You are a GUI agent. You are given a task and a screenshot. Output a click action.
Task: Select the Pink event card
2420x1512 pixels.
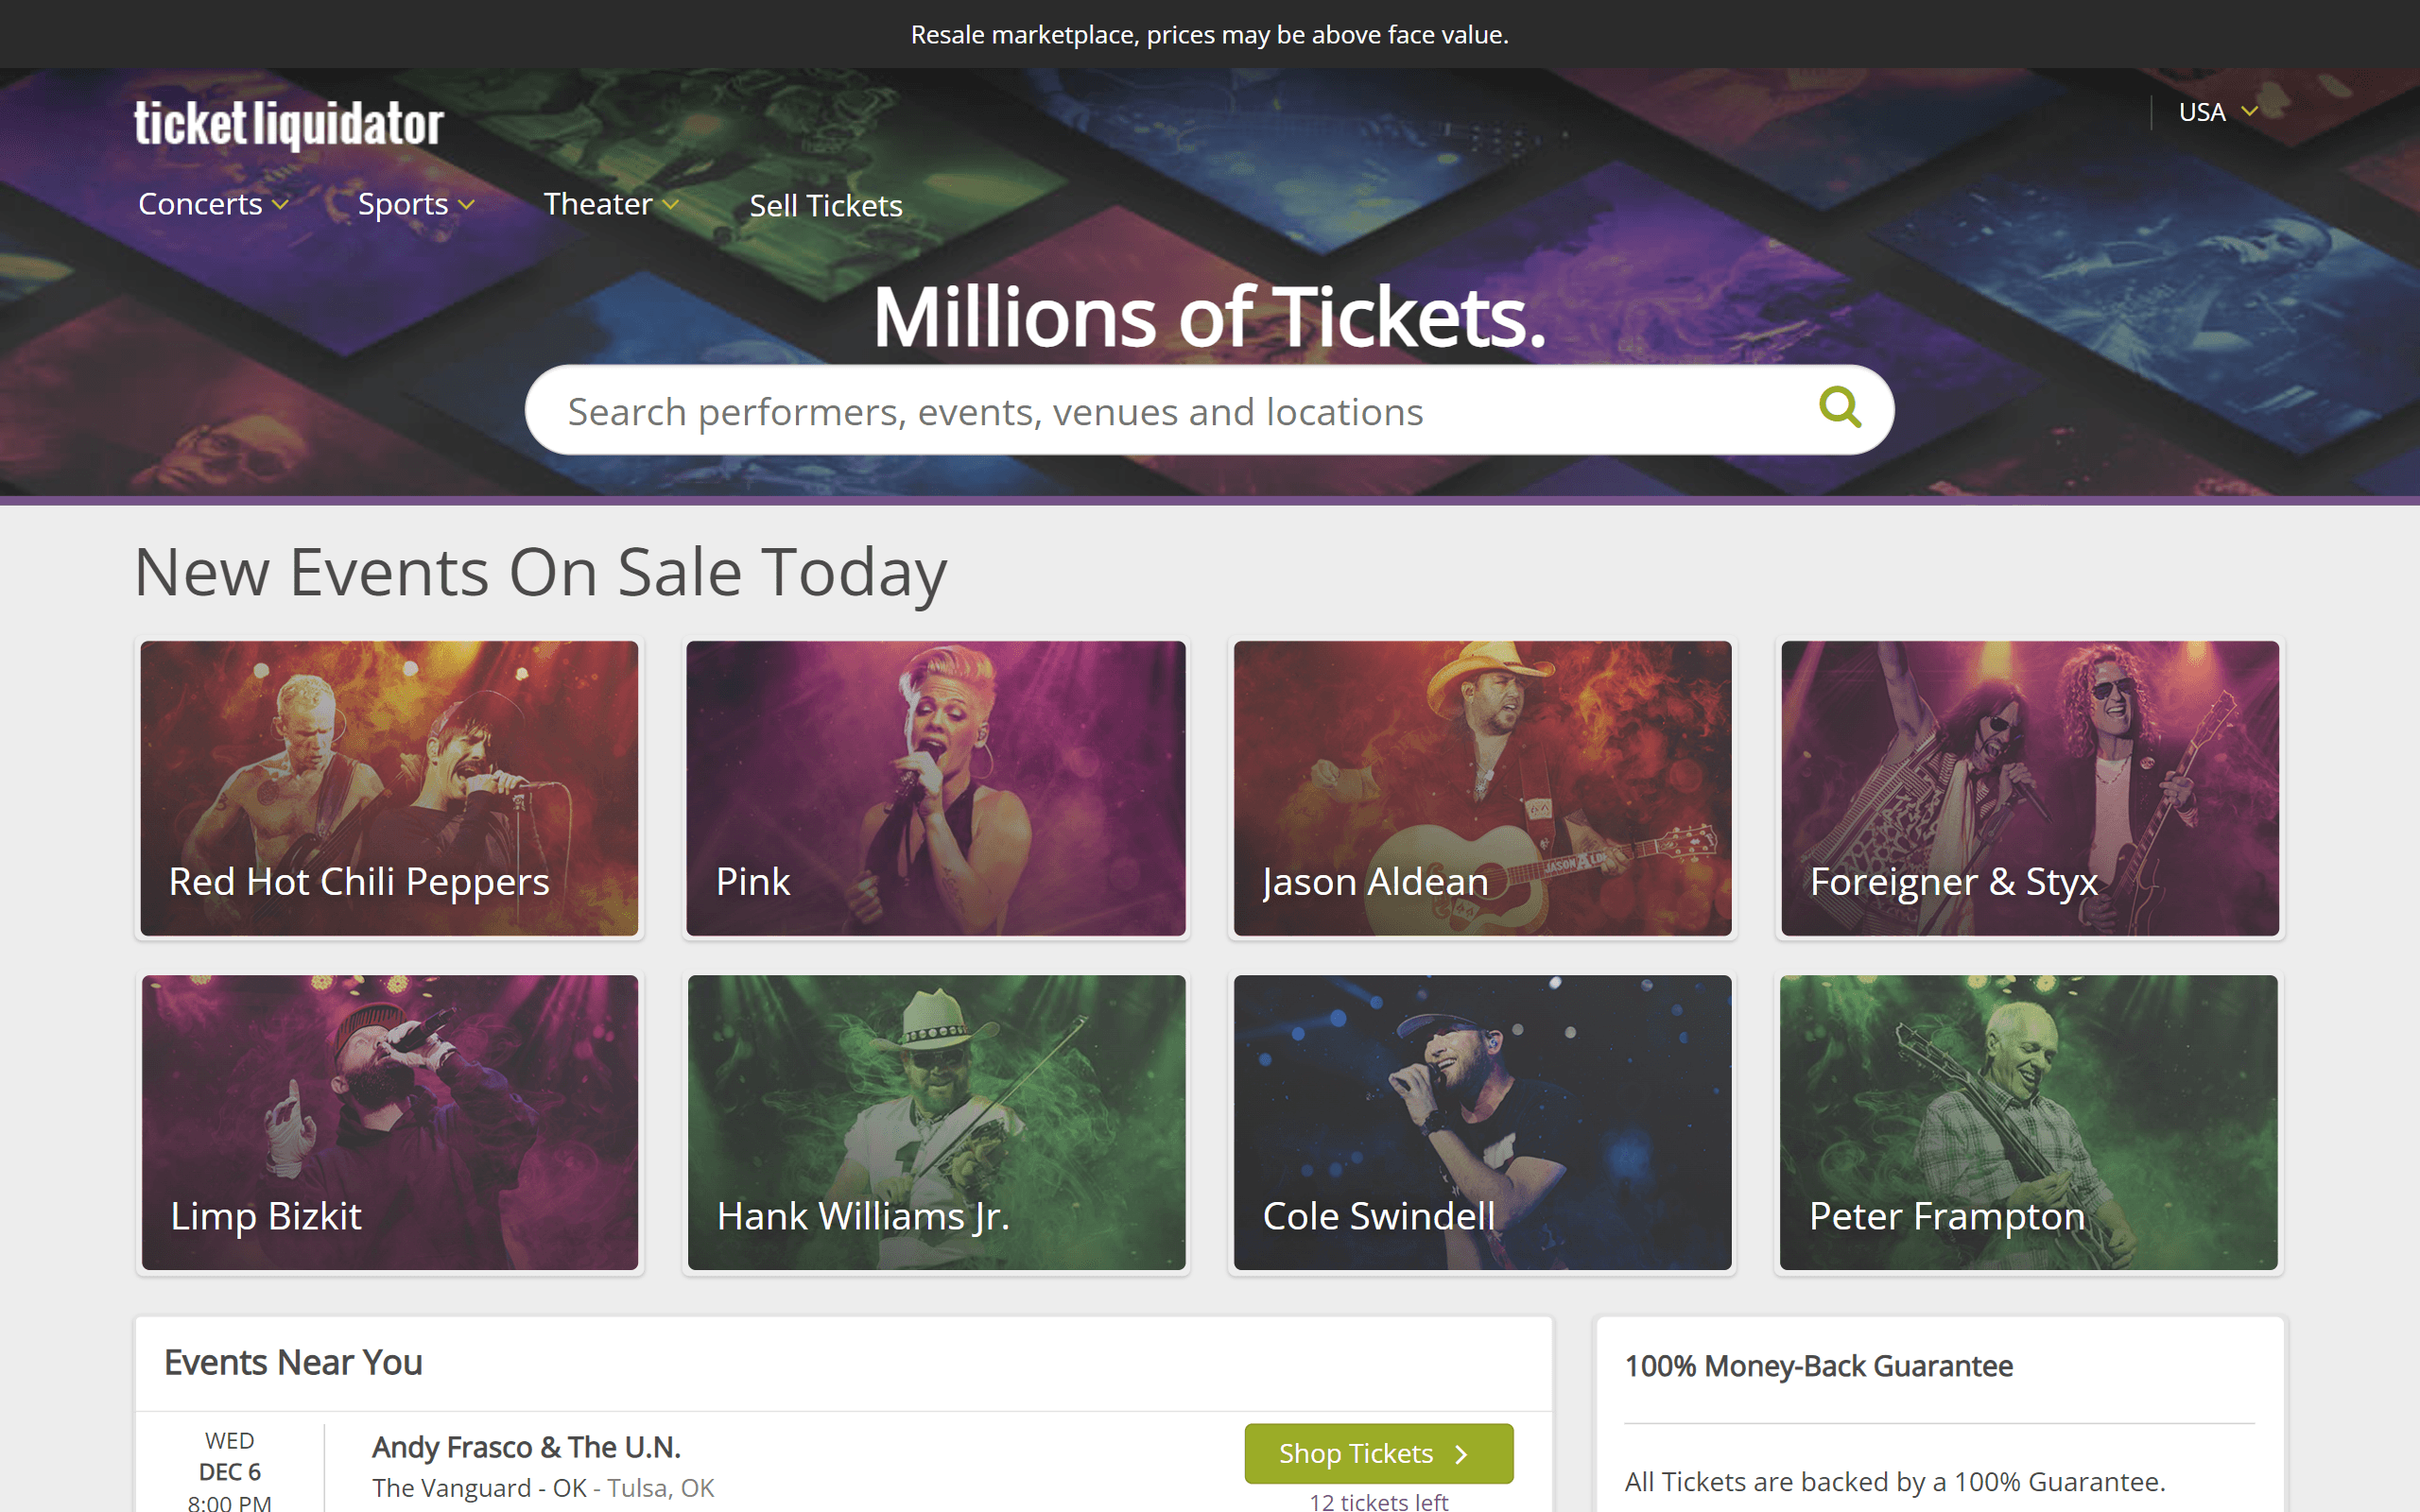point(936,788)
